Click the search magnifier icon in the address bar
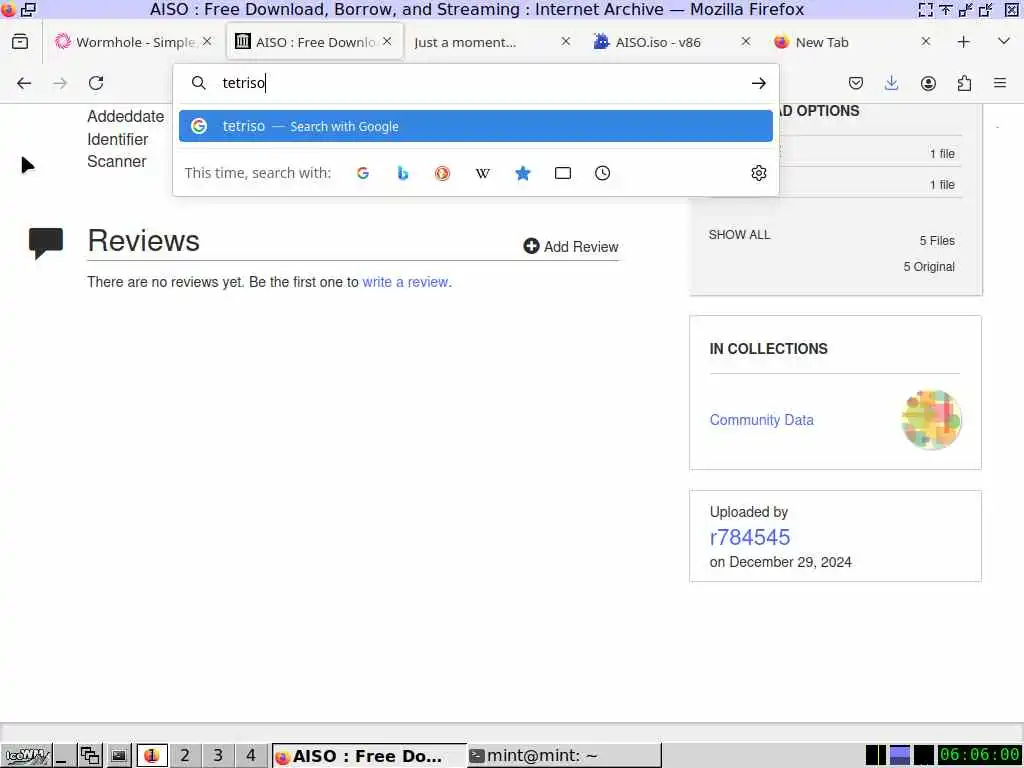1024x768 pixels. coord(199,83)
